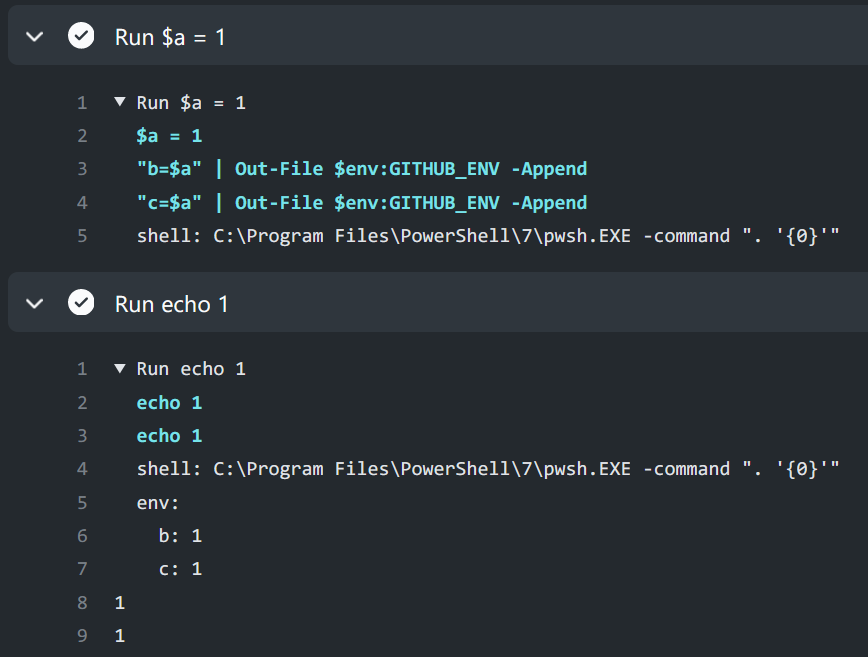The width and height of the screenshot is (868, 657).
Task: Click the 'c: 1' environment variable line
Action: tap(180, 569)
